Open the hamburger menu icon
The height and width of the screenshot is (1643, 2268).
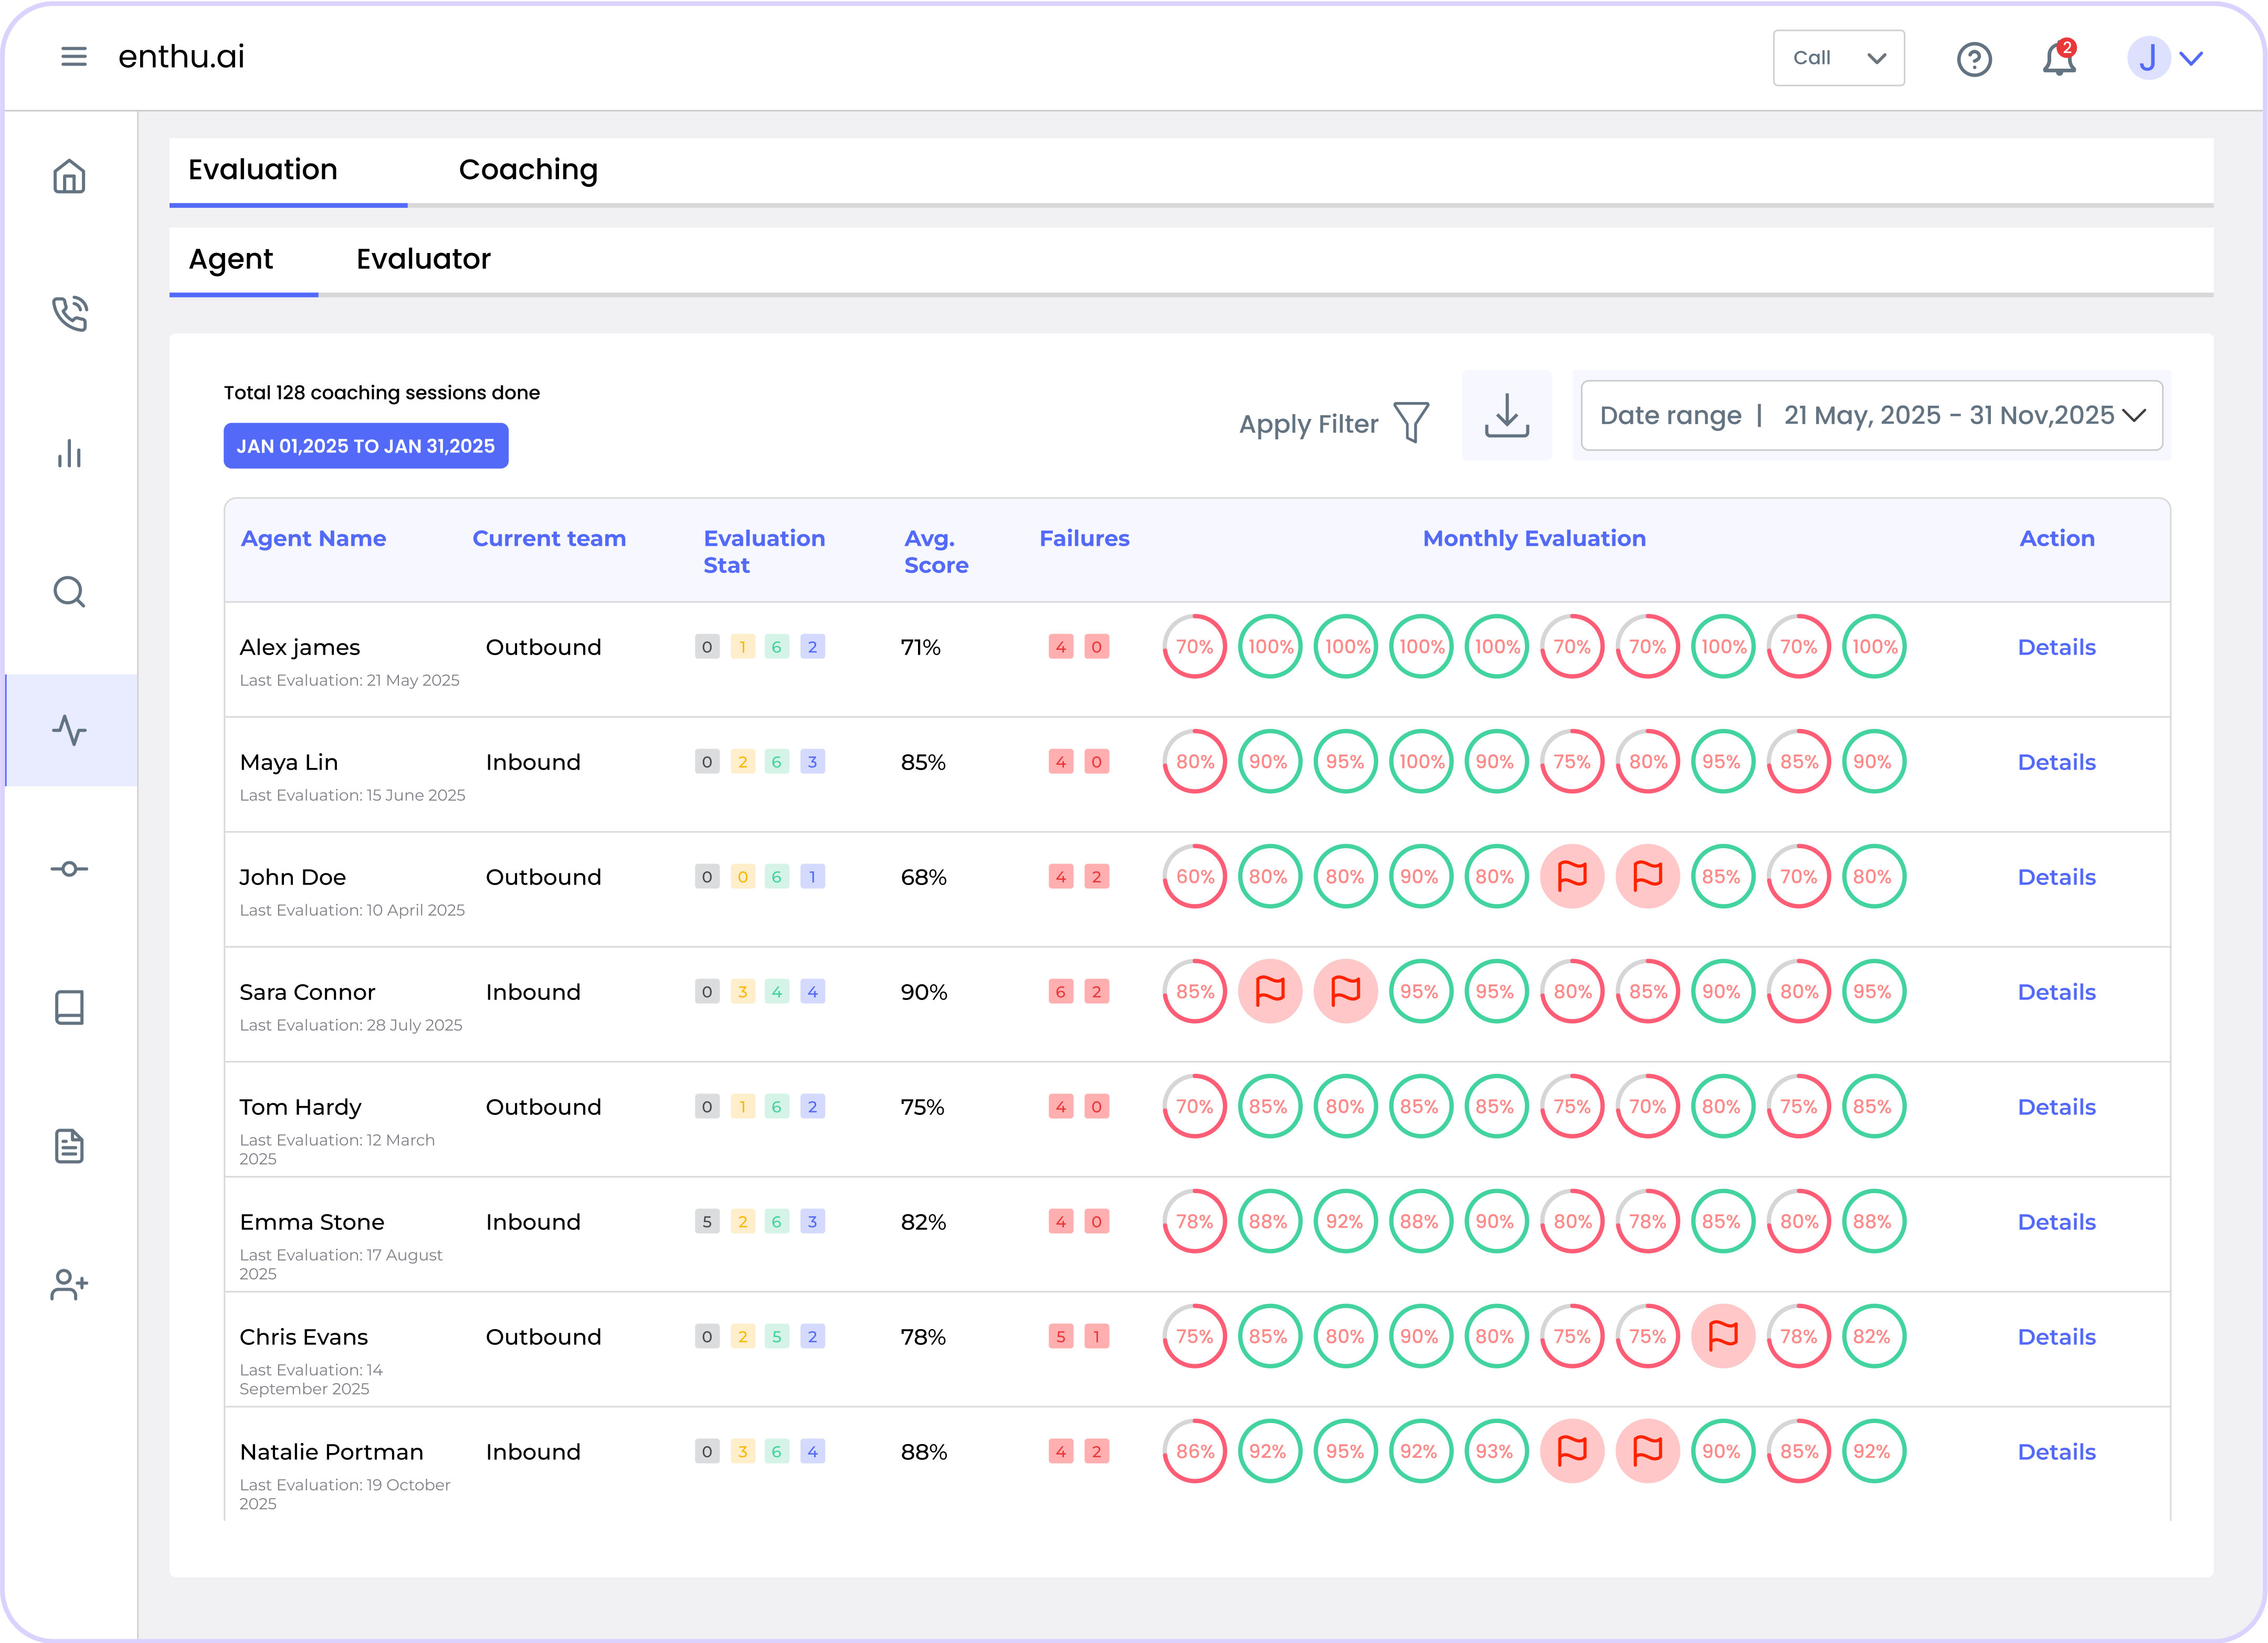[74, 57]
